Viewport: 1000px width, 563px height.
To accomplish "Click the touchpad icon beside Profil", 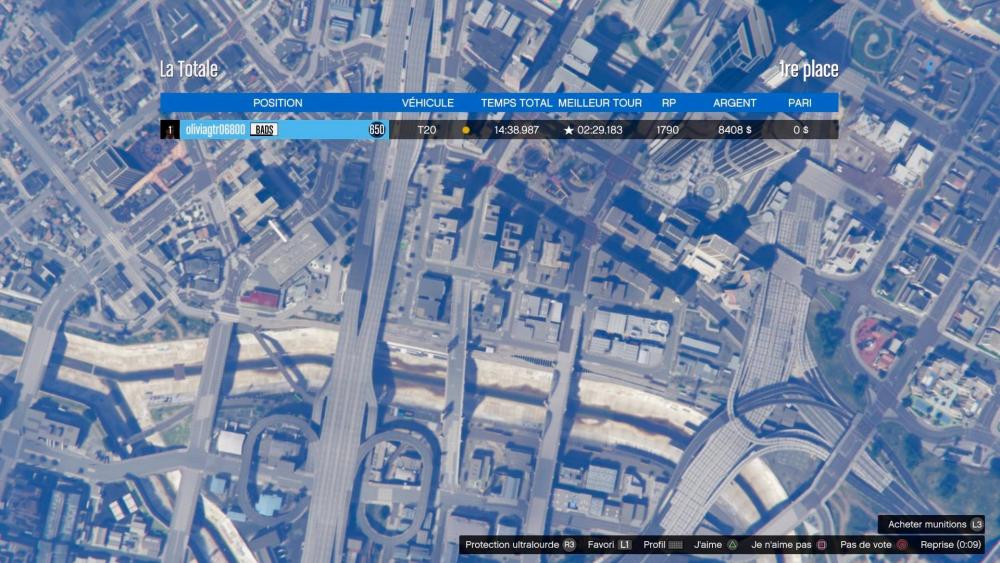I will pyautogui.click(x=675, y=545).
